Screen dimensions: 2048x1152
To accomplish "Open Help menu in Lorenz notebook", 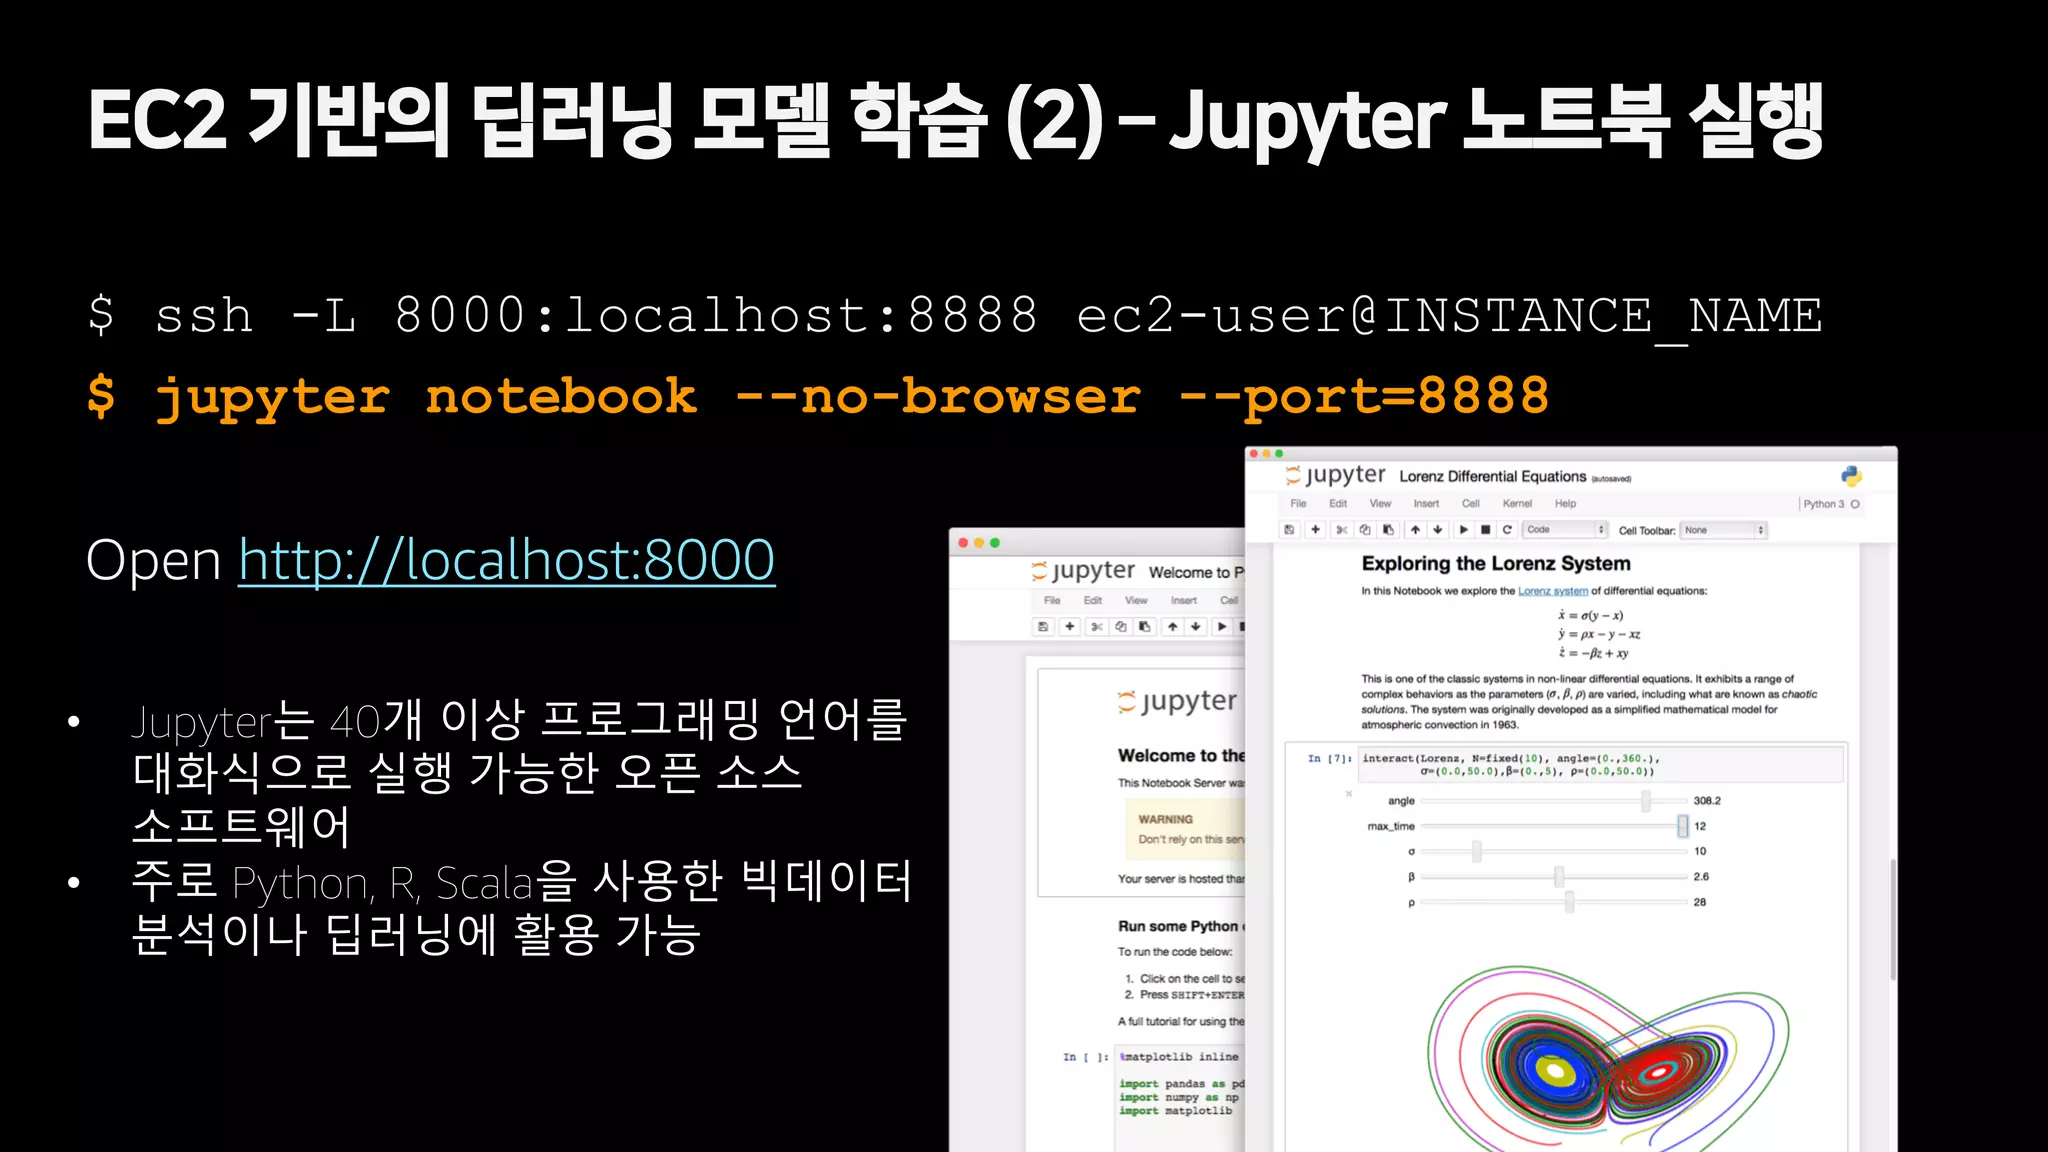I will (1565, 504).
